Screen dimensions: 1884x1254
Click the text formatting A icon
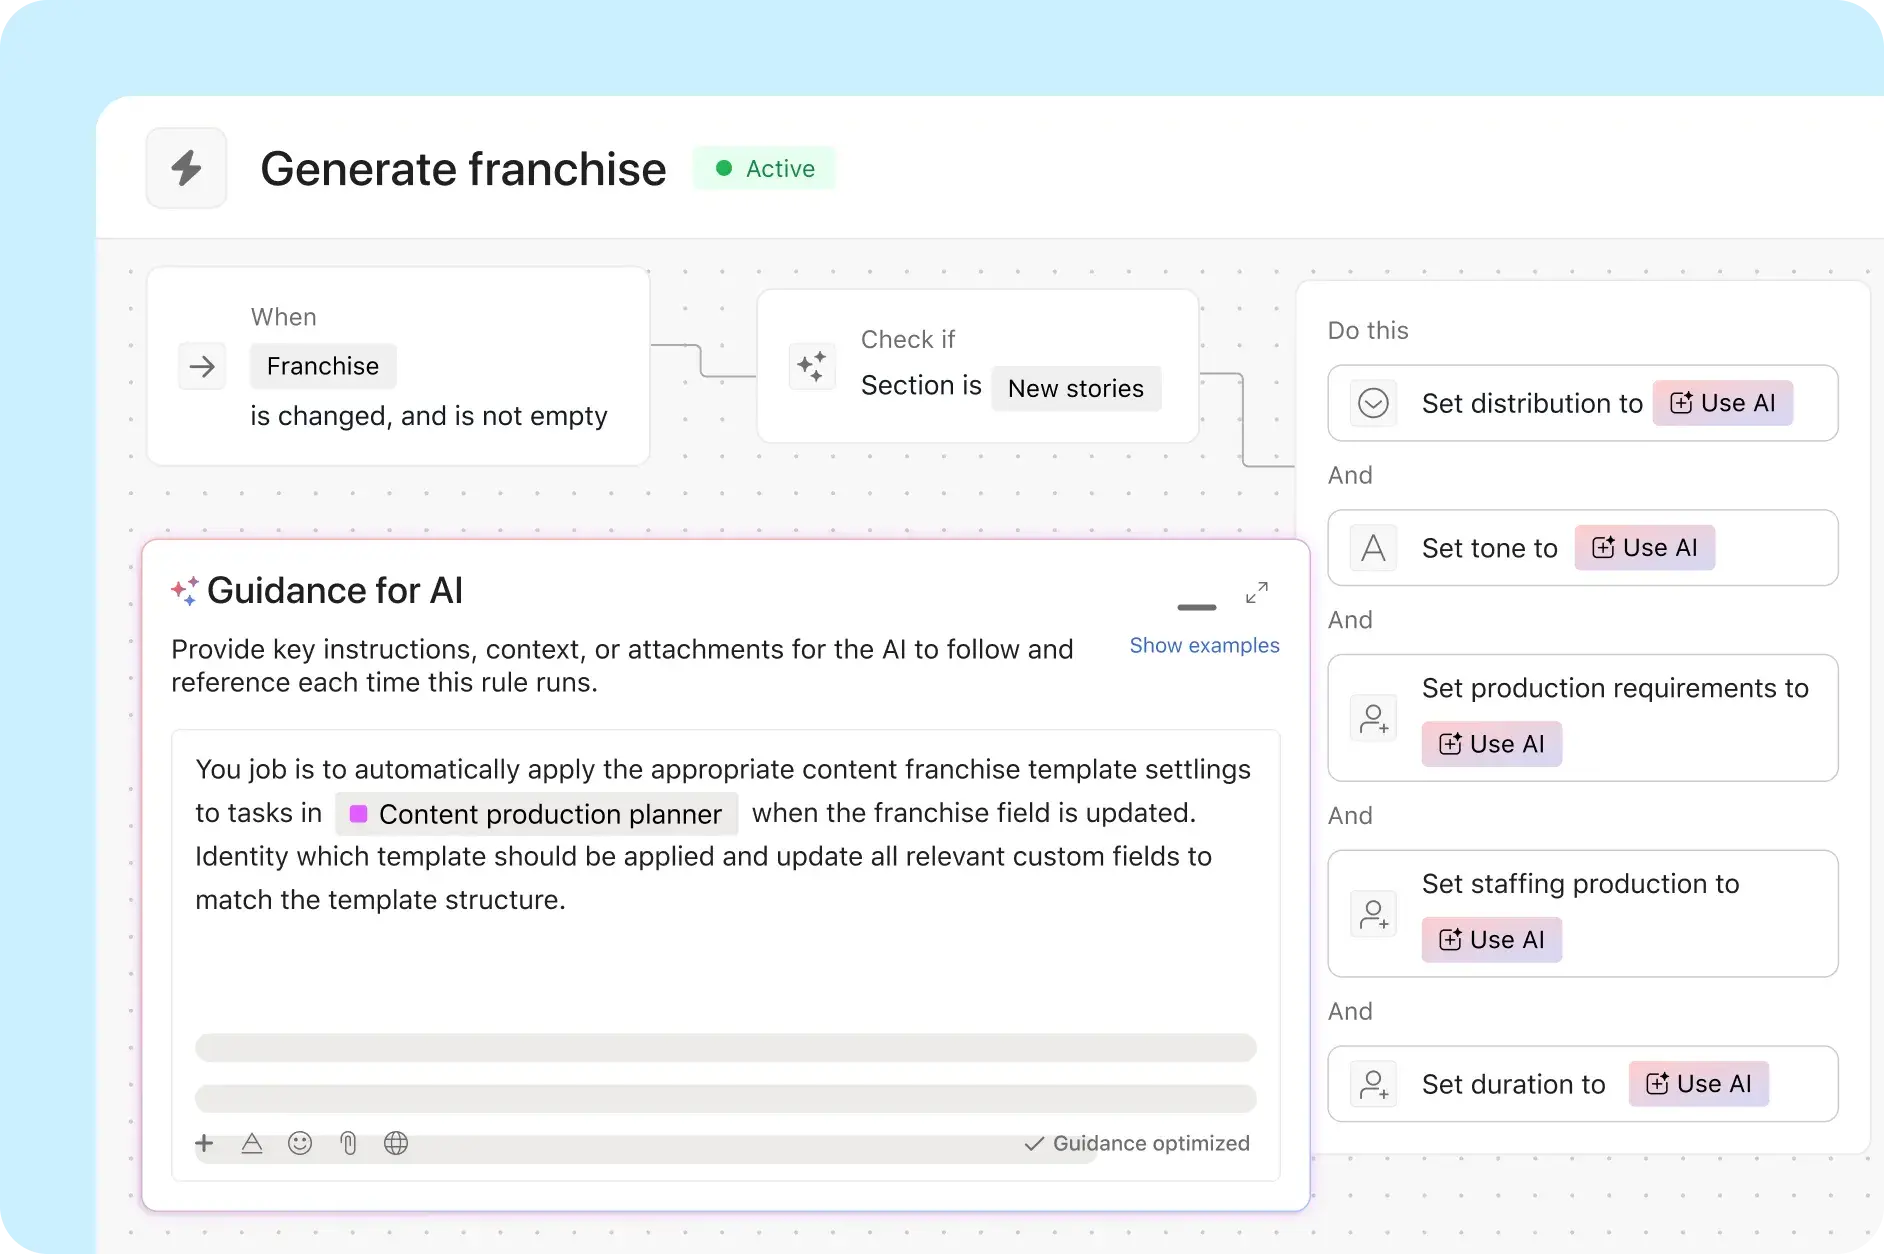pos(252,1143)
